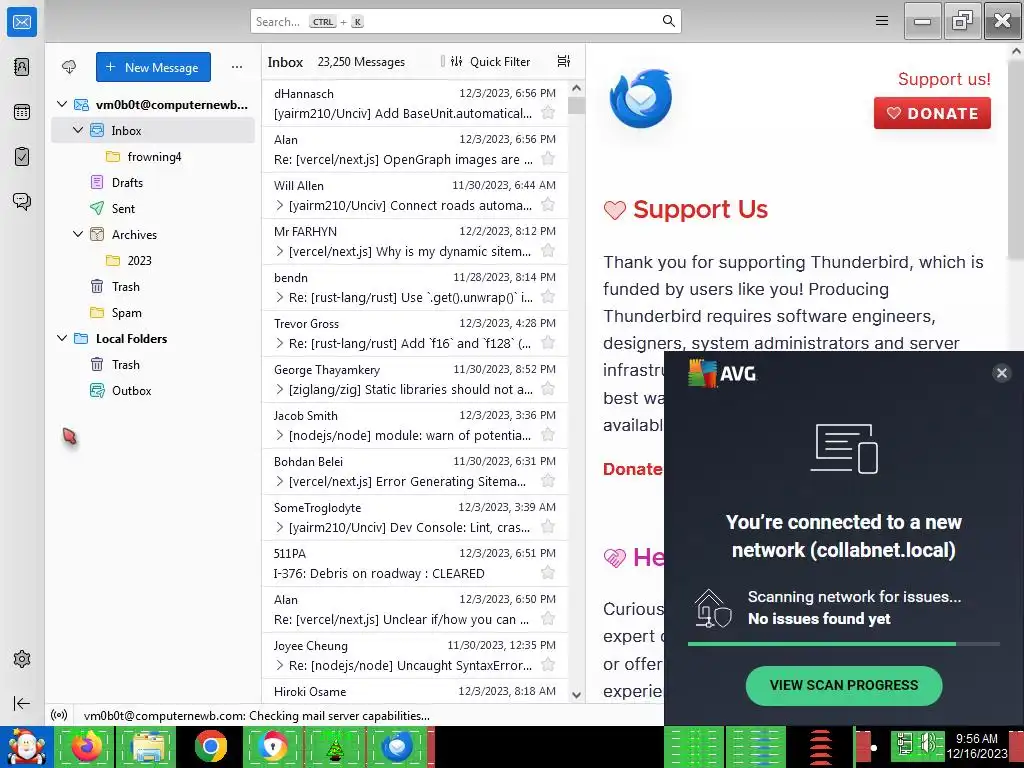Click the search magnifier icon
The width and height of the screenshot is (1024, 768).
pyautogui.click(x=668, y=21)
